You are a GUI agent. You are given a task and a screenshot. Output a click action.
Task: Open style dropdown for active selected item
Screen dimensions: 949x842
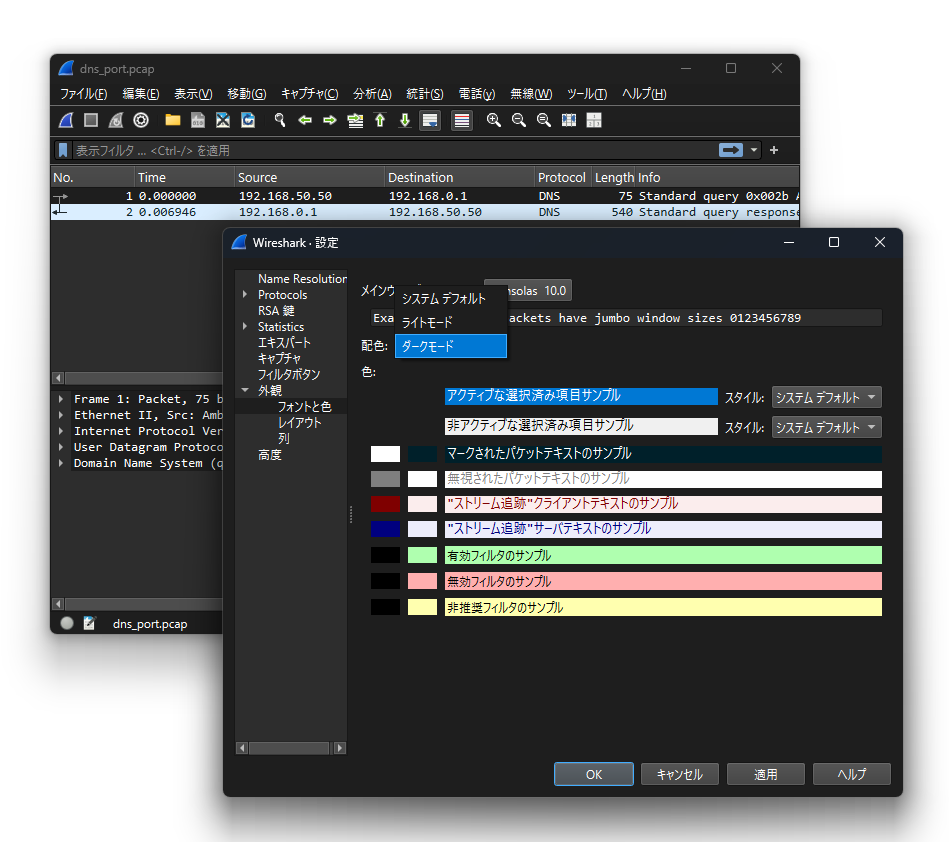pyautogui.click(x=826, y=397)
